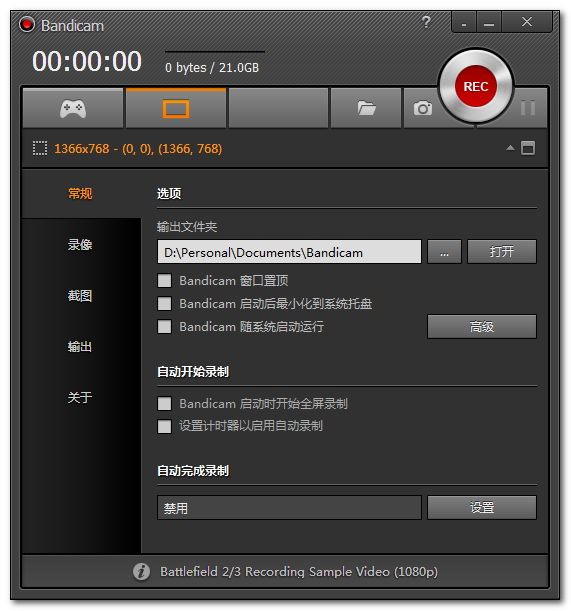Switch to game recording mode gamepad icon
Screen dimensions: 571x611
[x=73, y=108]
